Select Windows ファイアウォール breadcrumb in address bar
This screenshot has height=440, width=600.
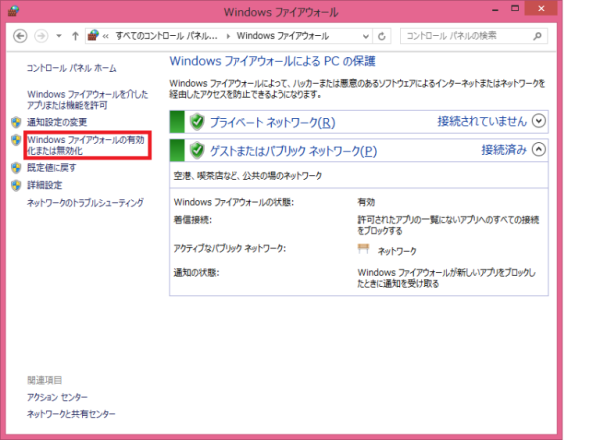[x=282, y=36]
